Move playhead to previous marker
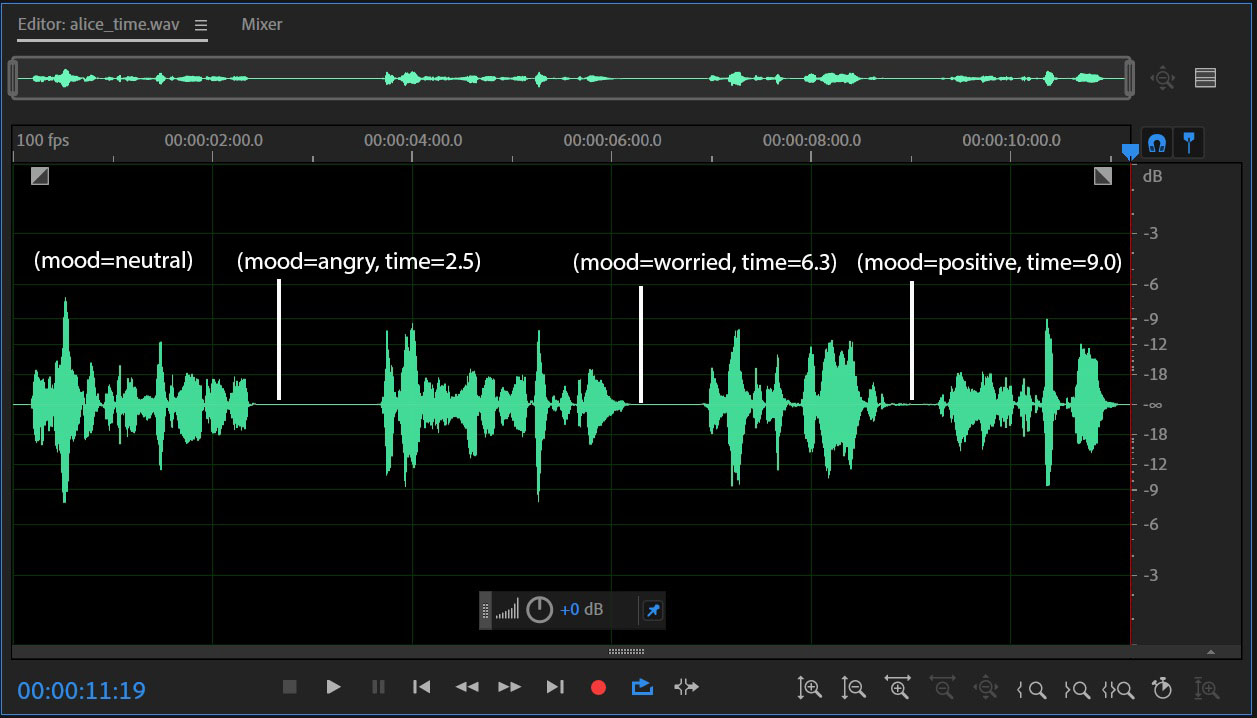This screenshot has height=718, width=1257. (x=422, y=687)
